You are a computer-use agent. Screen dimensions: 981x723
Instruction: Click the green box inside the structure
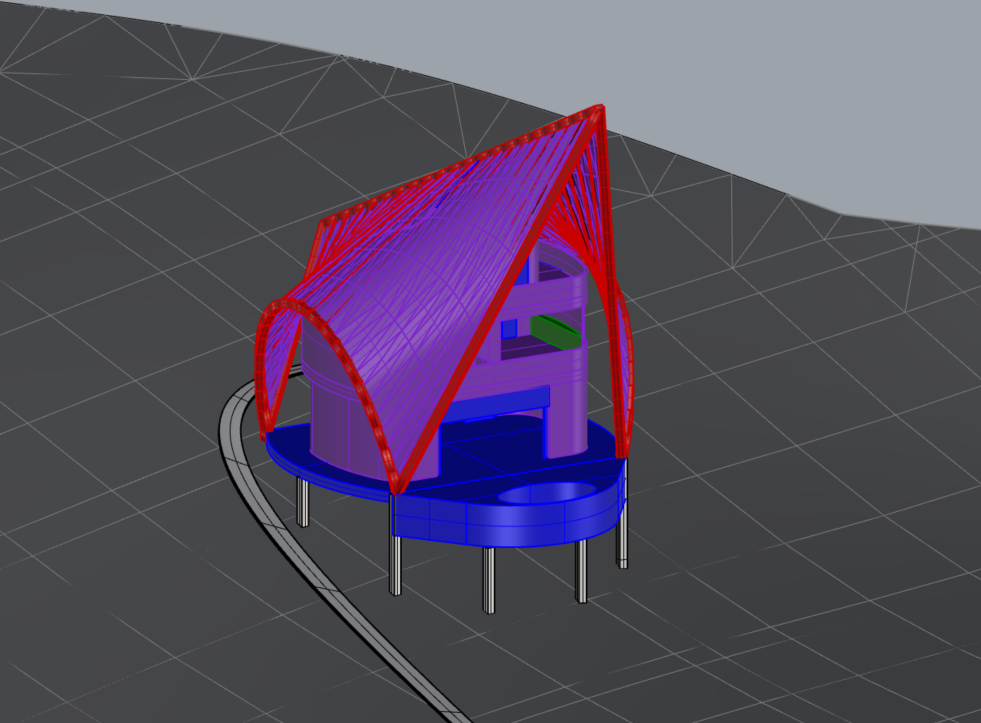coord(554,335)
